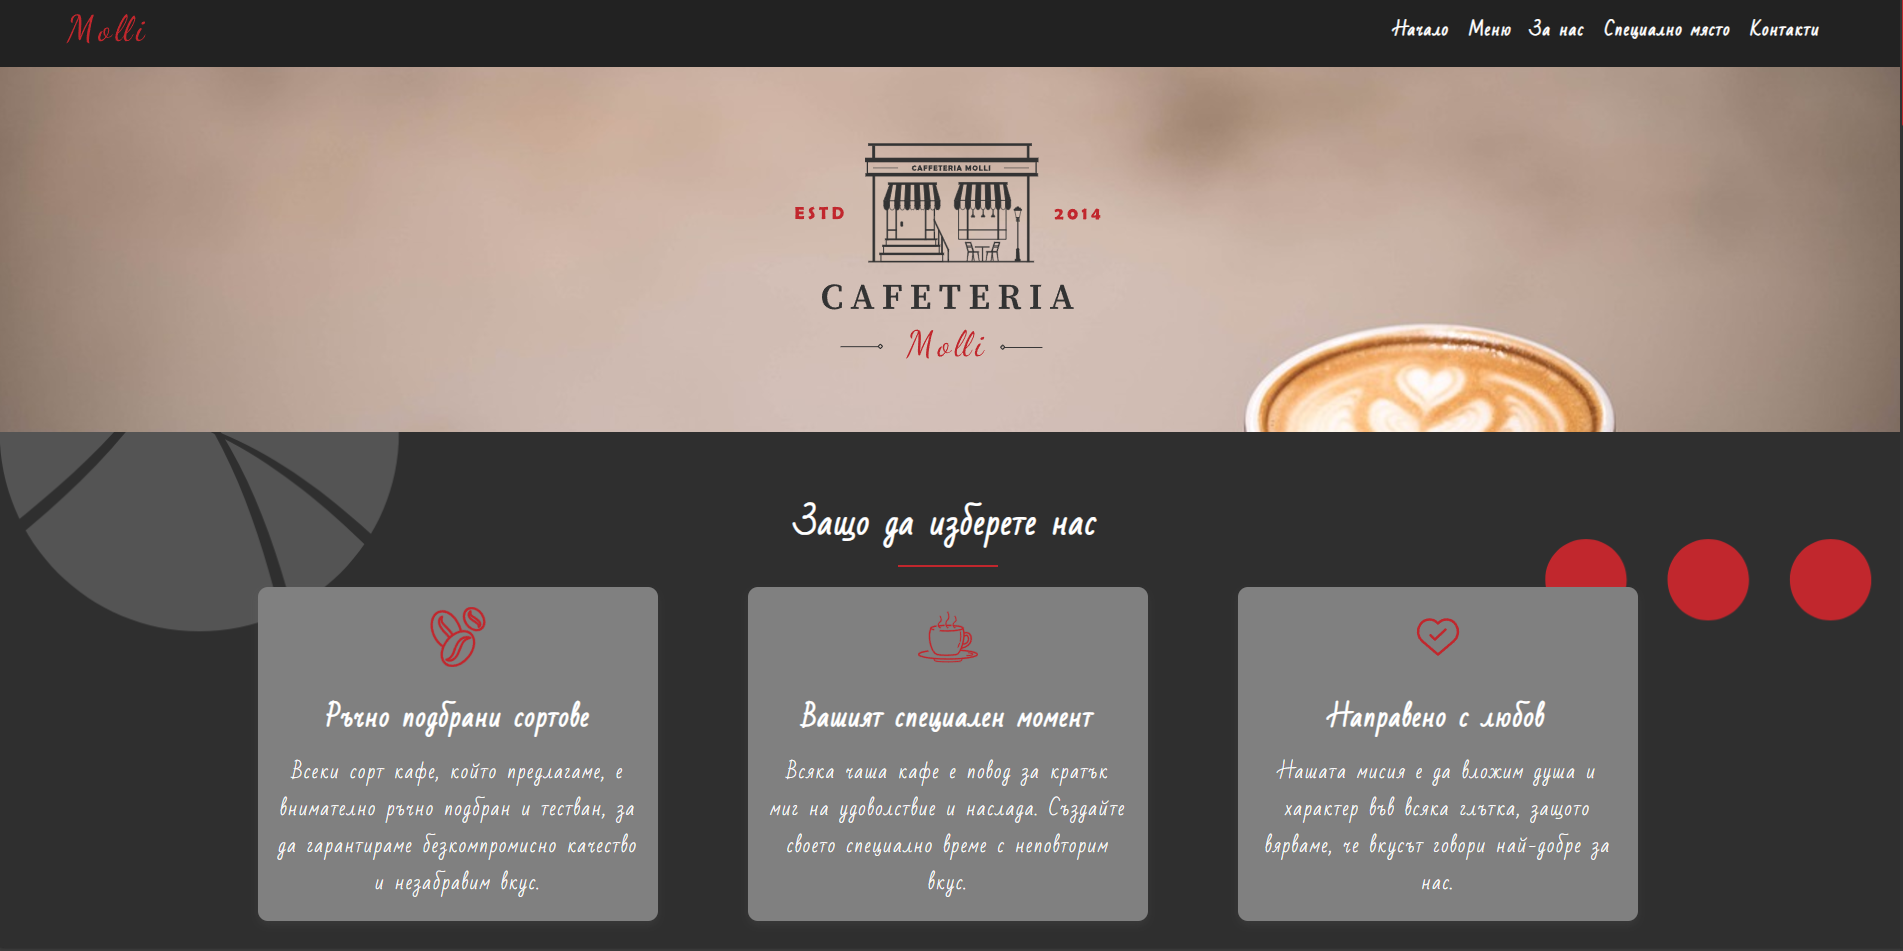Open the За нас section
The image size is (1903, 951).
(1556, 29)
